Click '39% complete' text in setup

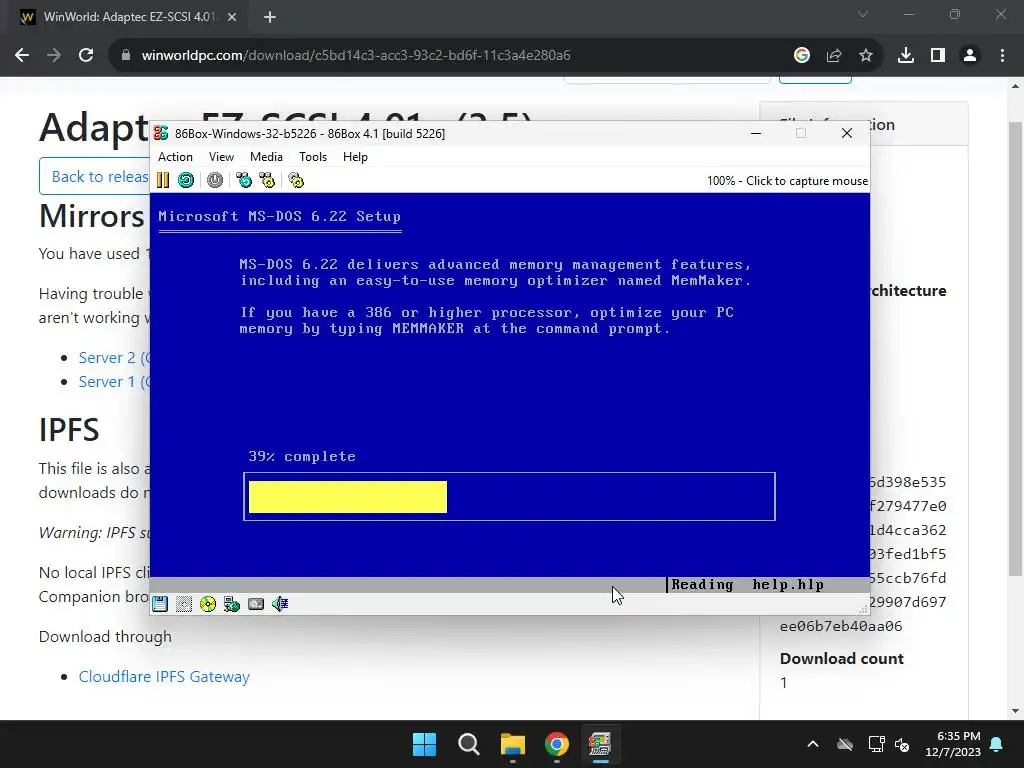[x=302, y=456]
